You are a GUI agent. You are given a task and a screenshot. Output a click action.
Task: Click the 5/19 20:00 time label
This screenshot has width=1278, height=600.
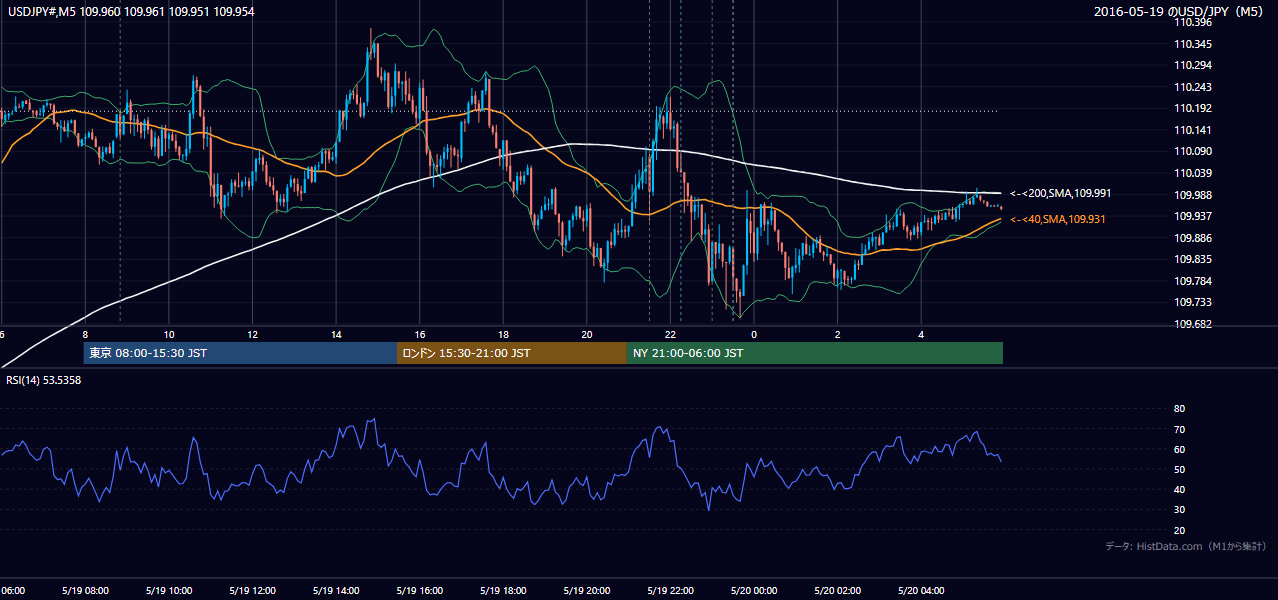click(585, 591)
